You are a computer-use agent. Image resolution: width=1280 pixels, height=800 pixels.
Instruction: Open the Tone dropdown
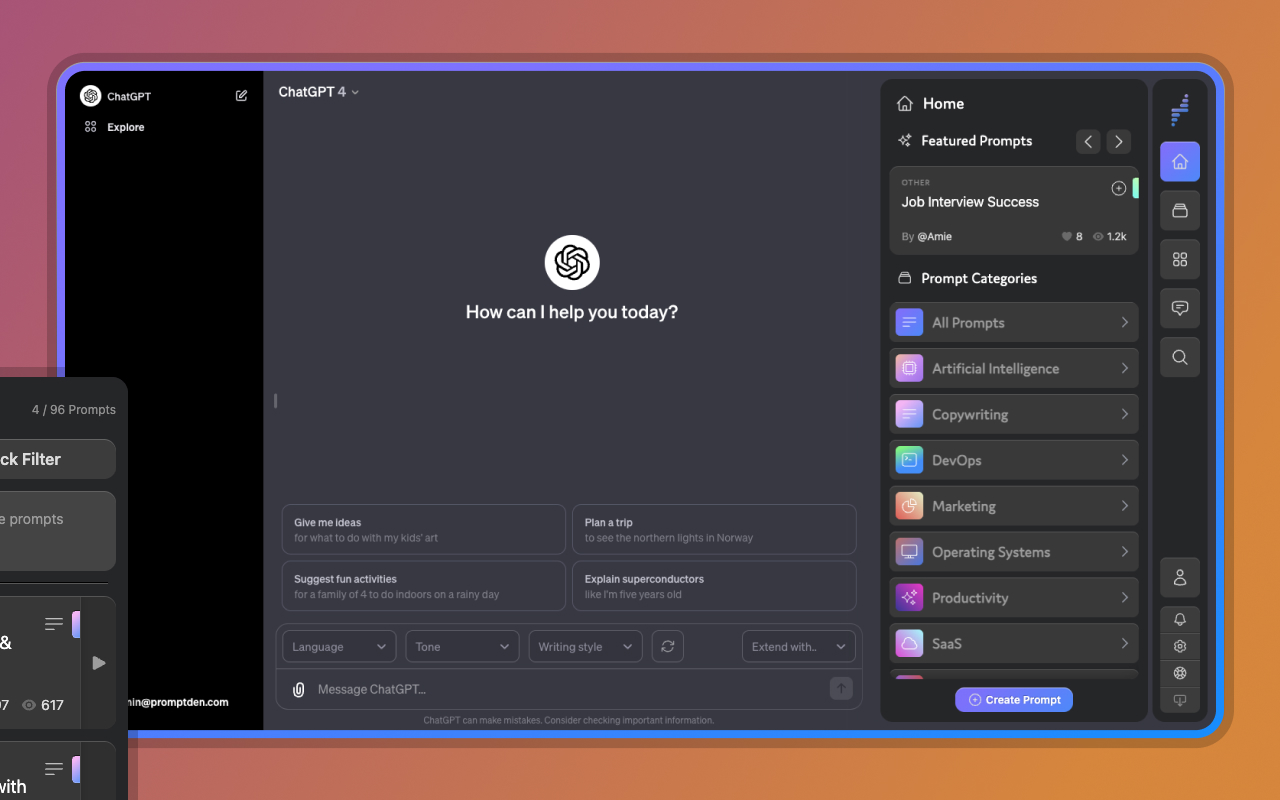[462, 646]
